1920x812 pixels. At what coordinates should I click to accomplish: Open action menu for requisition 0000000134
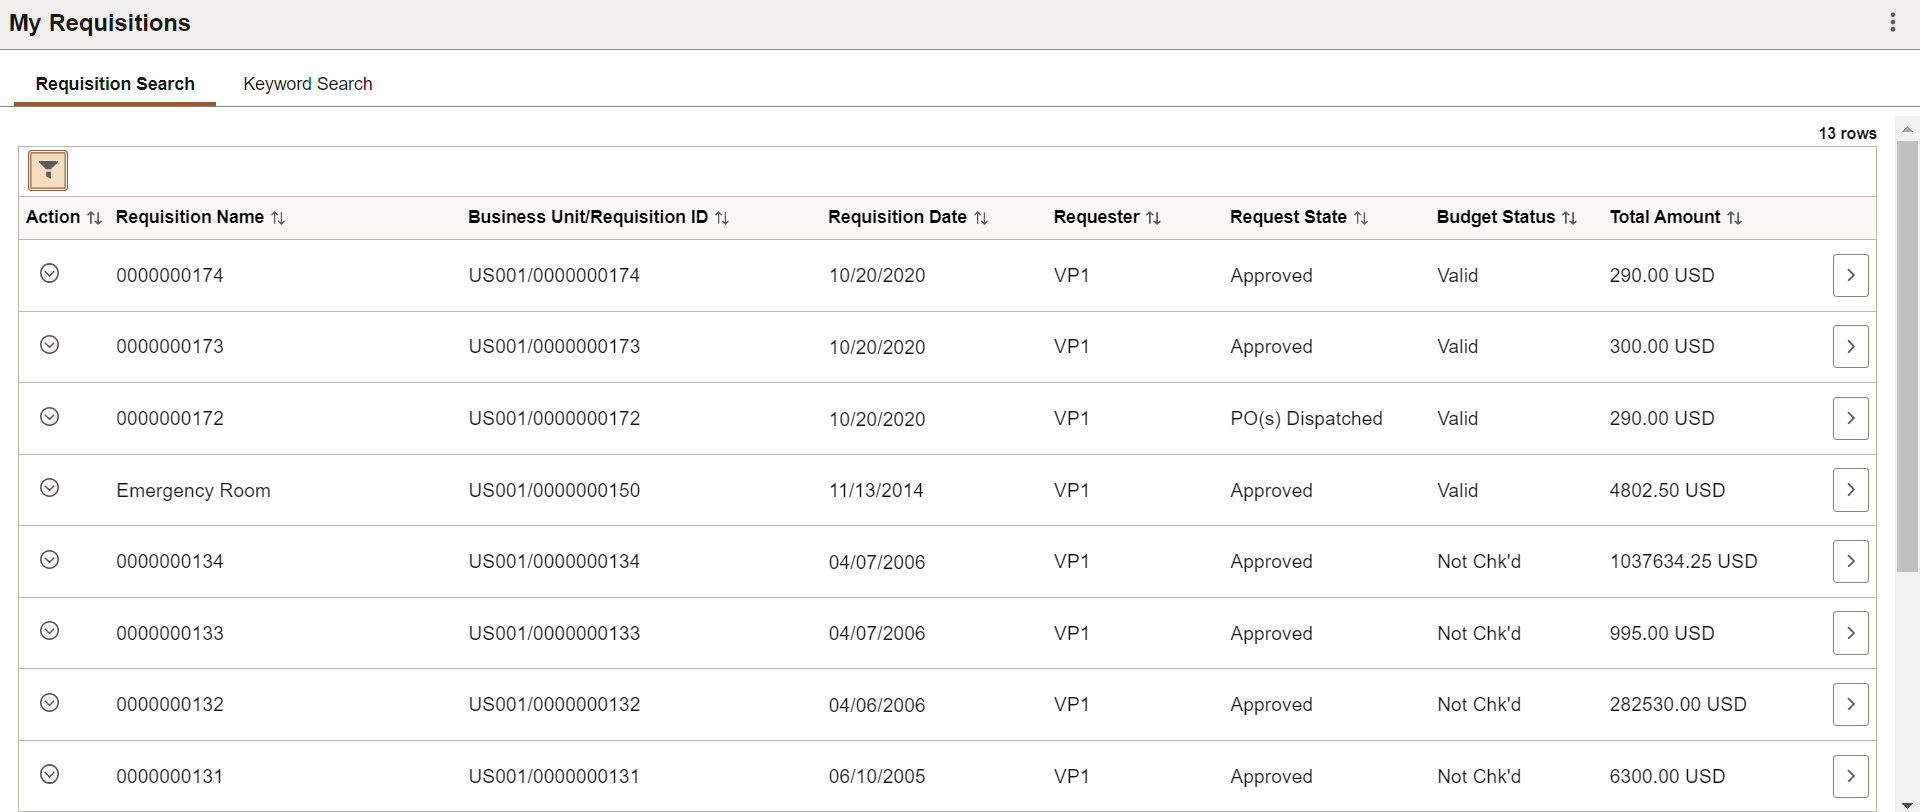point(49,560)
